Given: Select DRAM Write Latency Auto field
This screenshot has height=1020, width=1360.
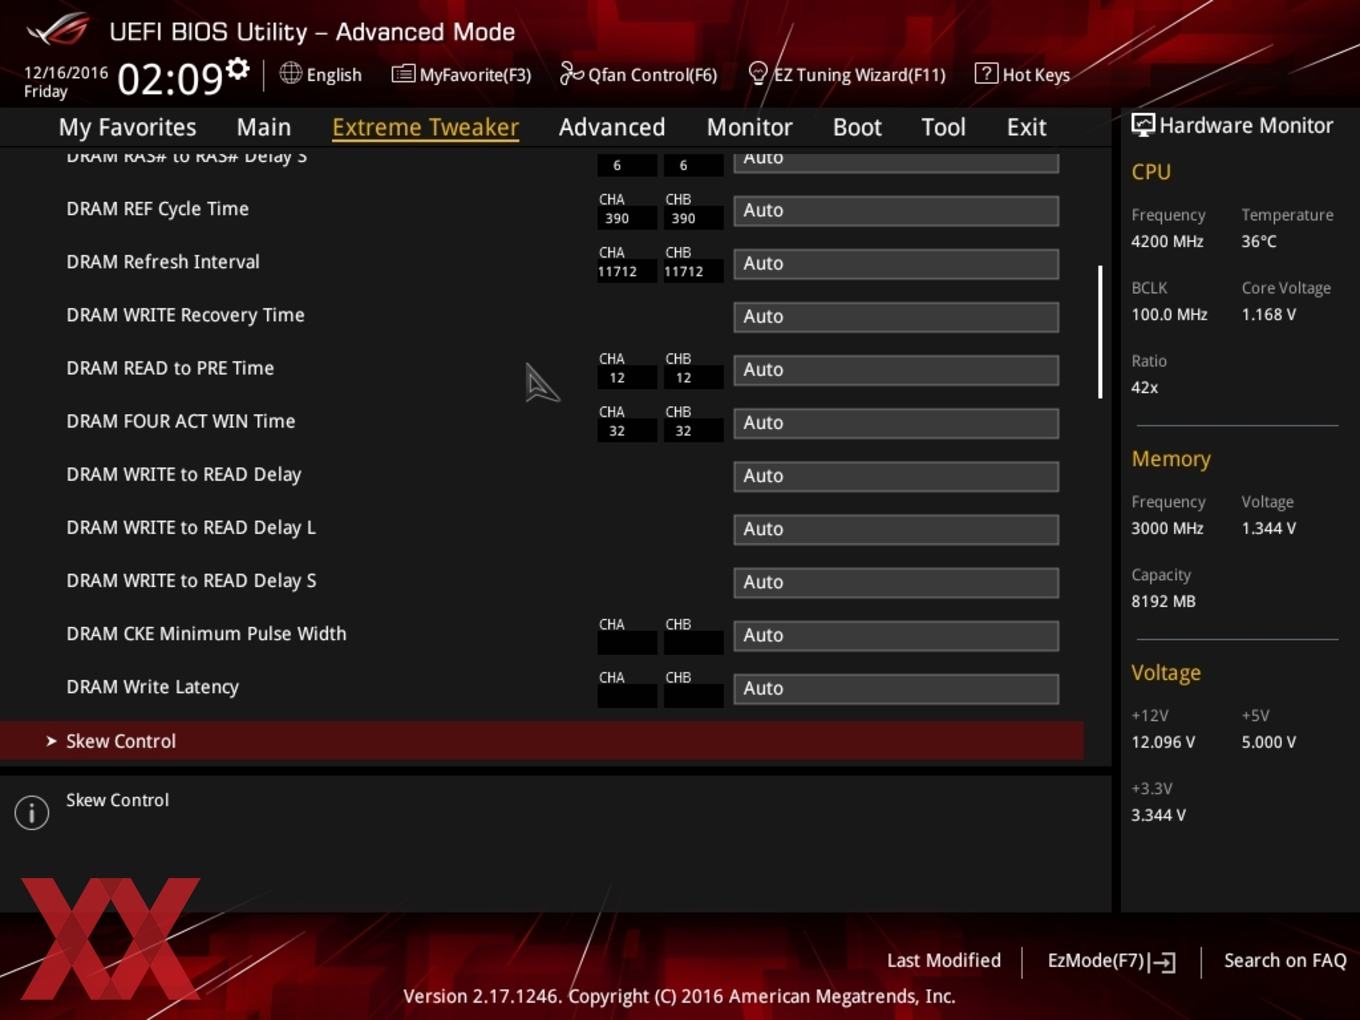Looking at the screenshot, I should [x=896, y=687].
